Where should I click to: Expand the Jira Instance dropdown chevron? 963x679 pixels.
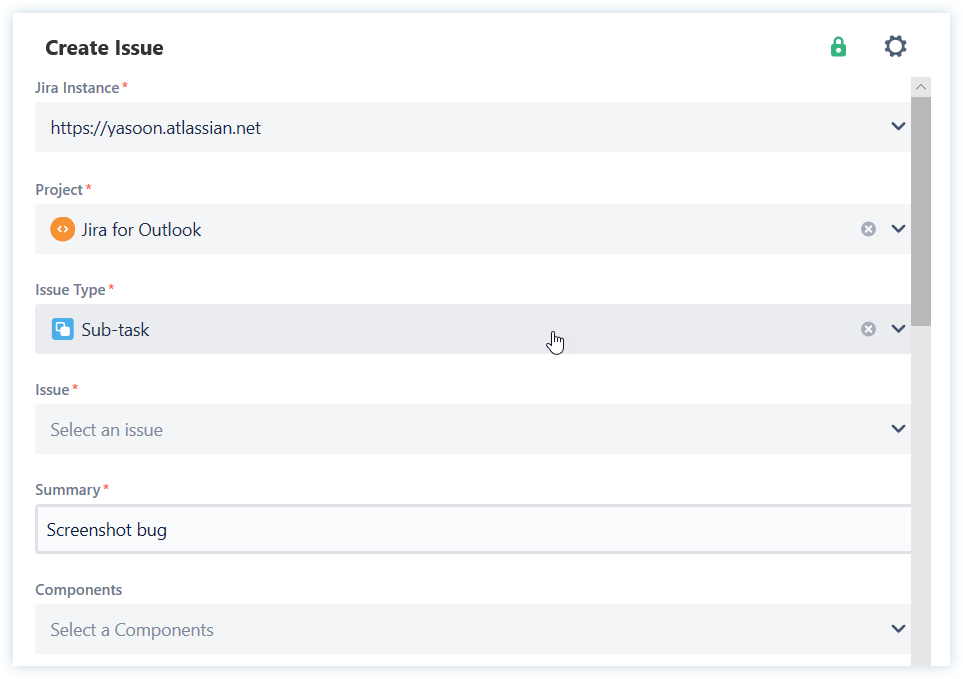click(x=898, y=127)
